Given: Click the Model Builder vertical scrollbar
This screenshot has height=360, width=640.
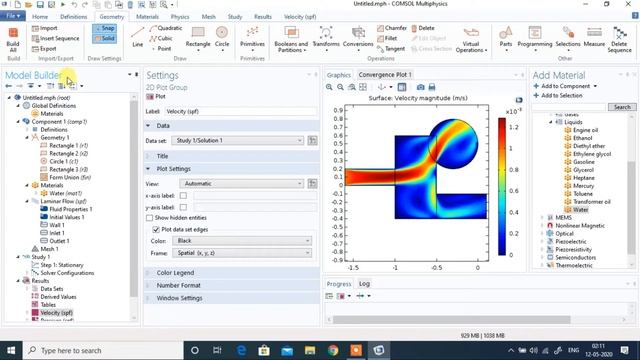Looking at the screenshot, I should point(134,198).
